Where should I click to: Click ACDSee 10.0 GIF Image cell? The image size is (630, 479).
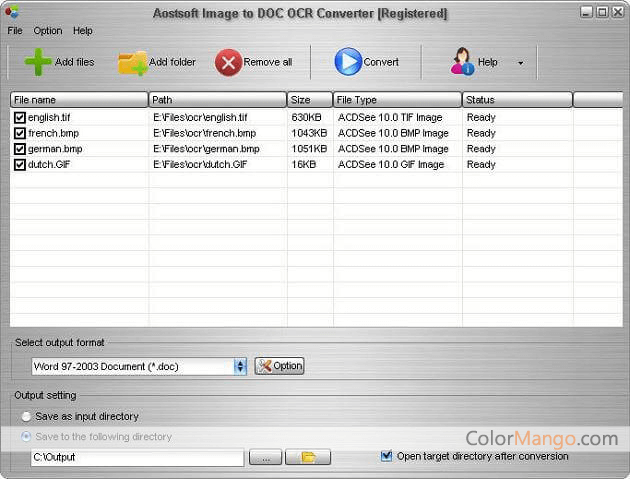[x=391, y=164]
